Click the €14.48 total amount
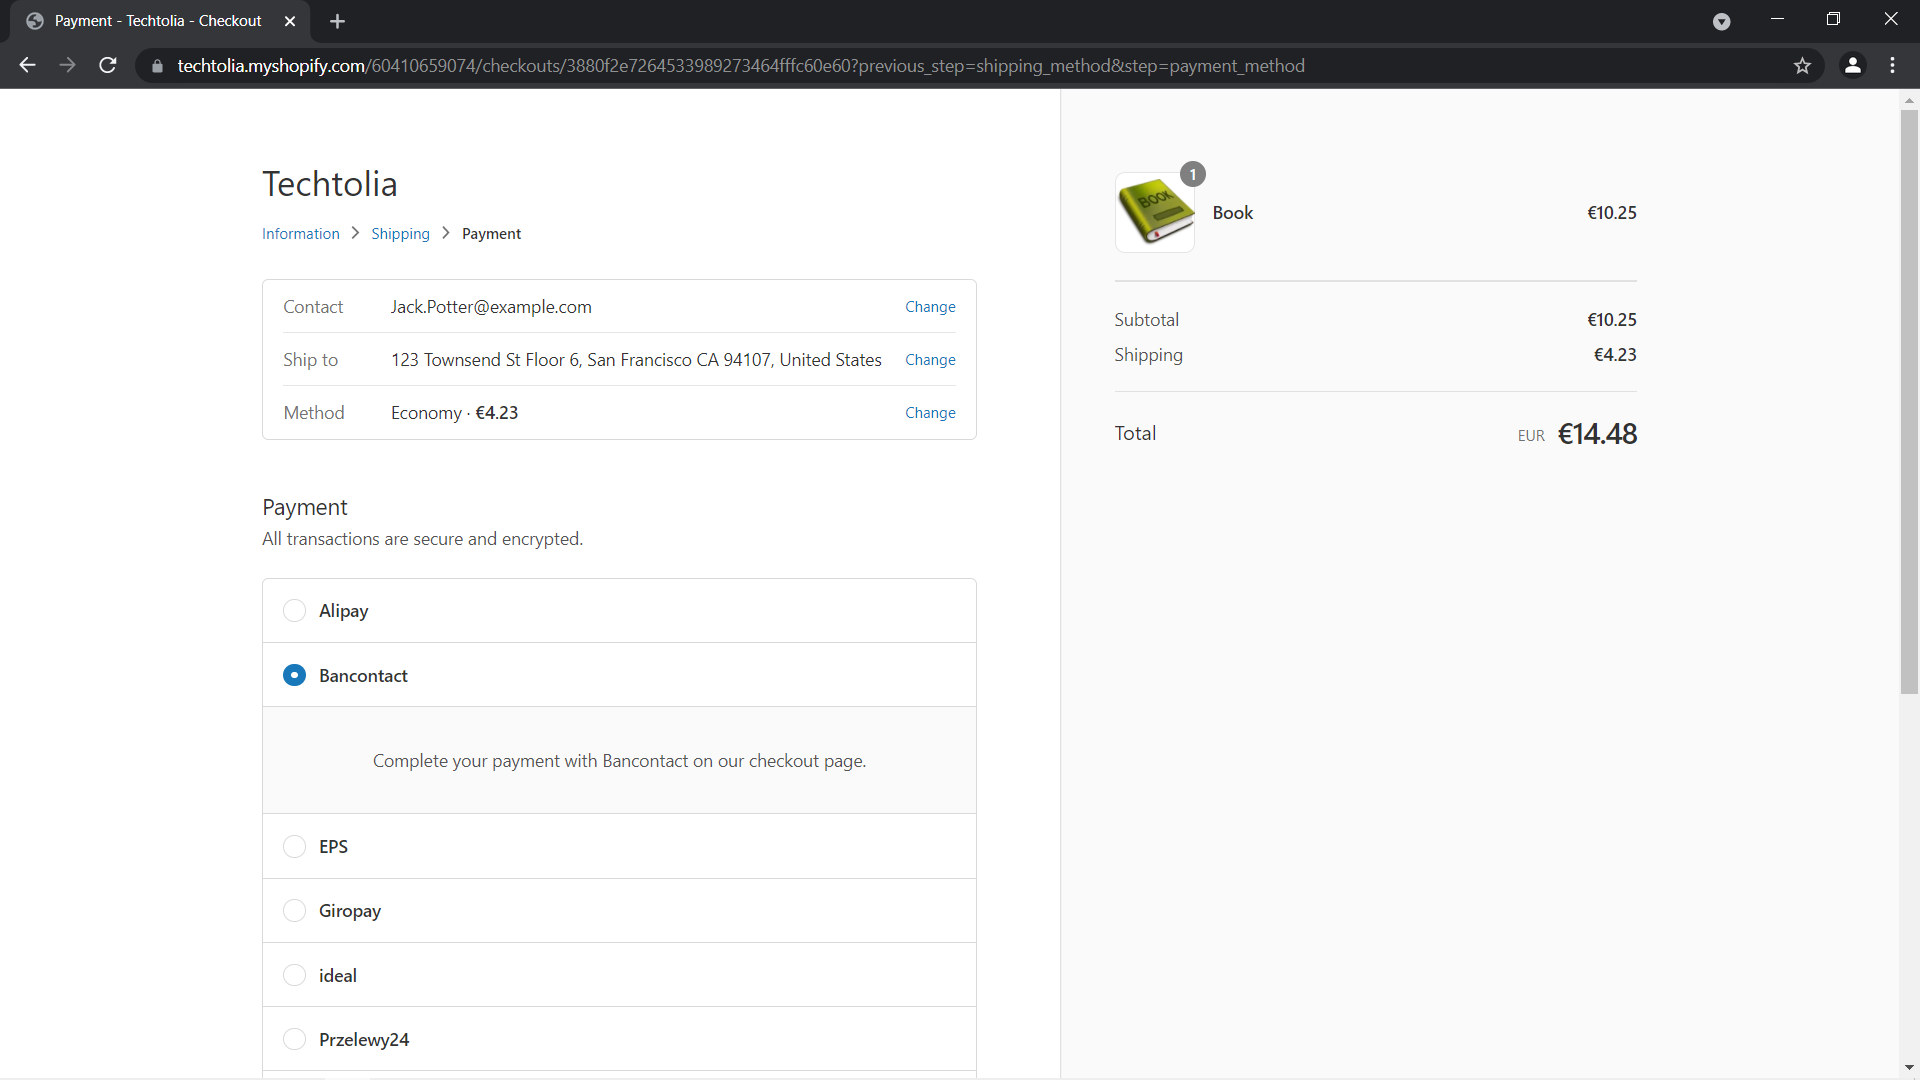1920x1080 pixels. pos(1597,434)
